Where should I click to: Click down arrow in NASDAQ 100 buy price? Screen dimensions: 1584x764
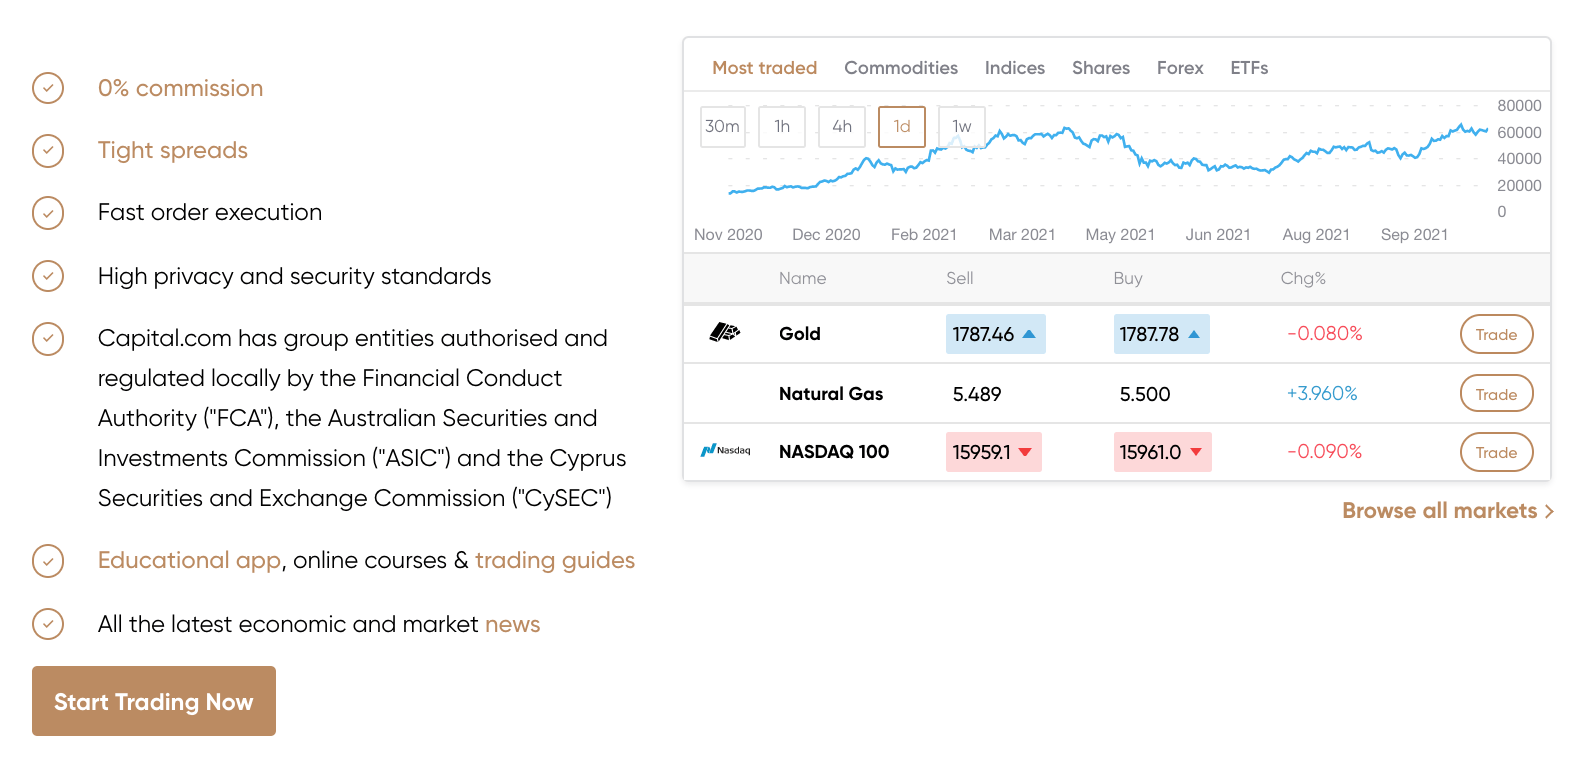(x=1196, y=452)
